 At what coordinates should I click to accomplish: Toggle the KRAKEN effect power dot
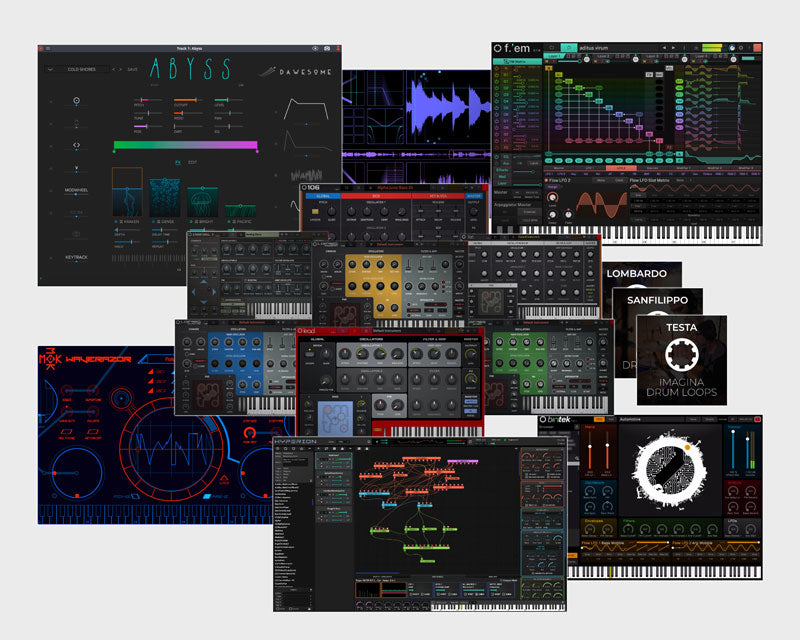pos(116,222)
